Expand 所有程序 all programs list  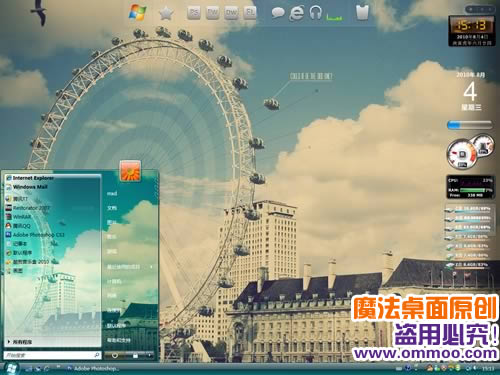tap(20, 342)
